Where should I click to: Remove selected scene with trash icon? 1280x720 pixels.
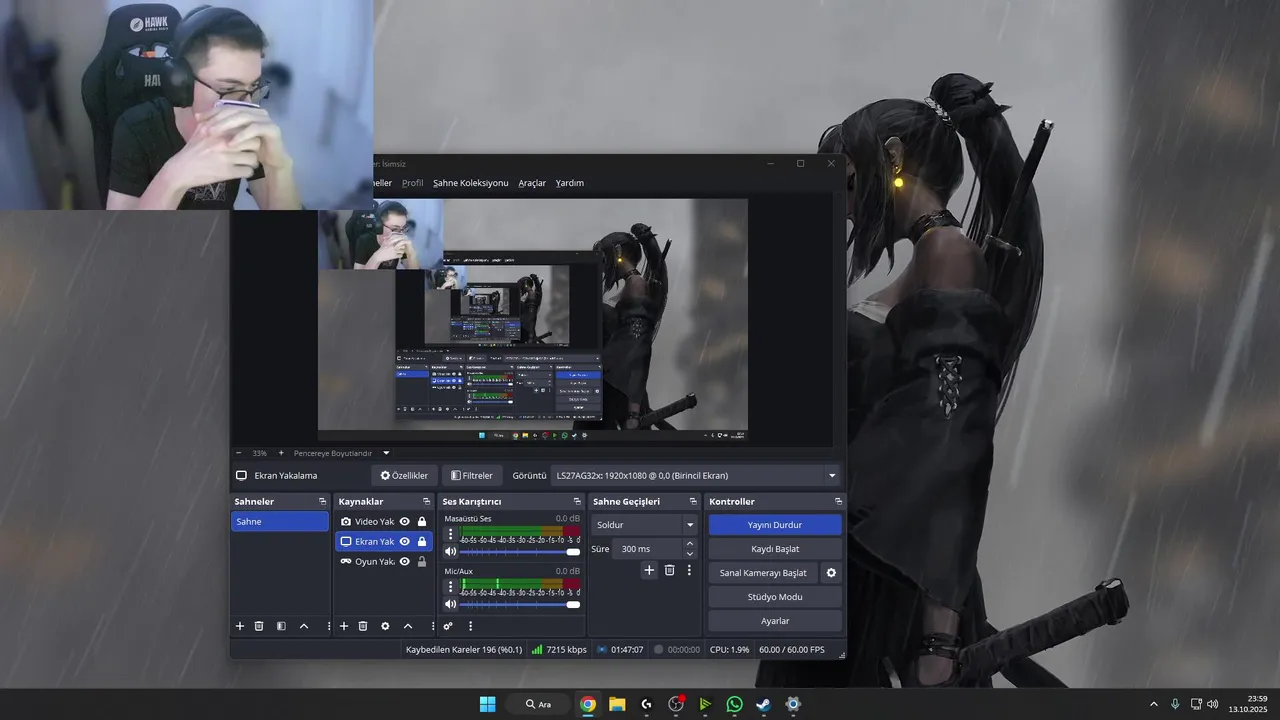(x=259, y=626)
